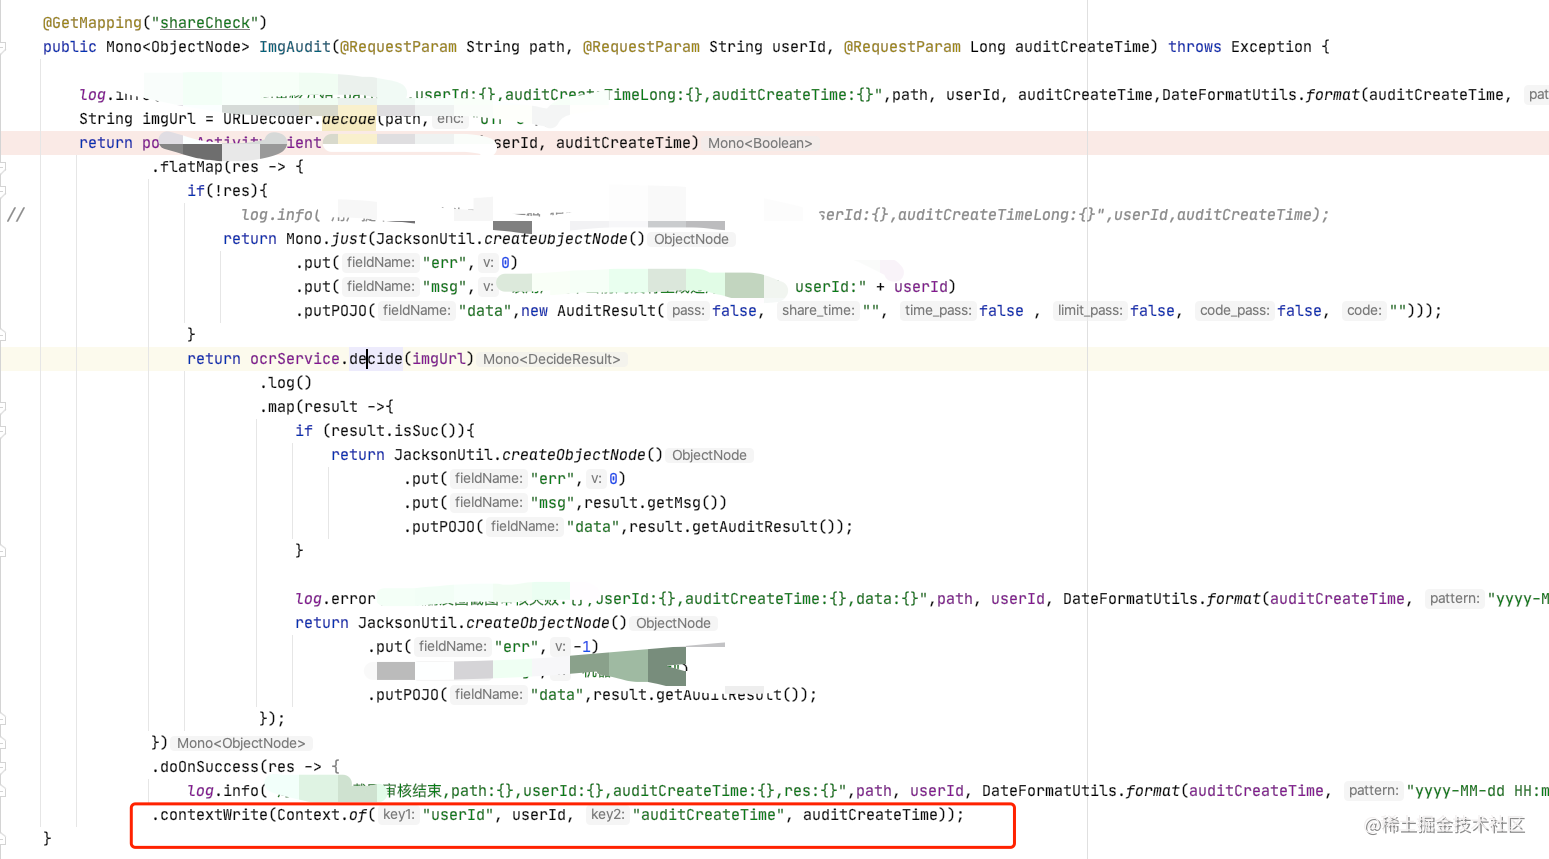This screenshot has height=859, width=1549.
Task: Collapse the ImgAudit method fold marker
Action: point(3,47)
